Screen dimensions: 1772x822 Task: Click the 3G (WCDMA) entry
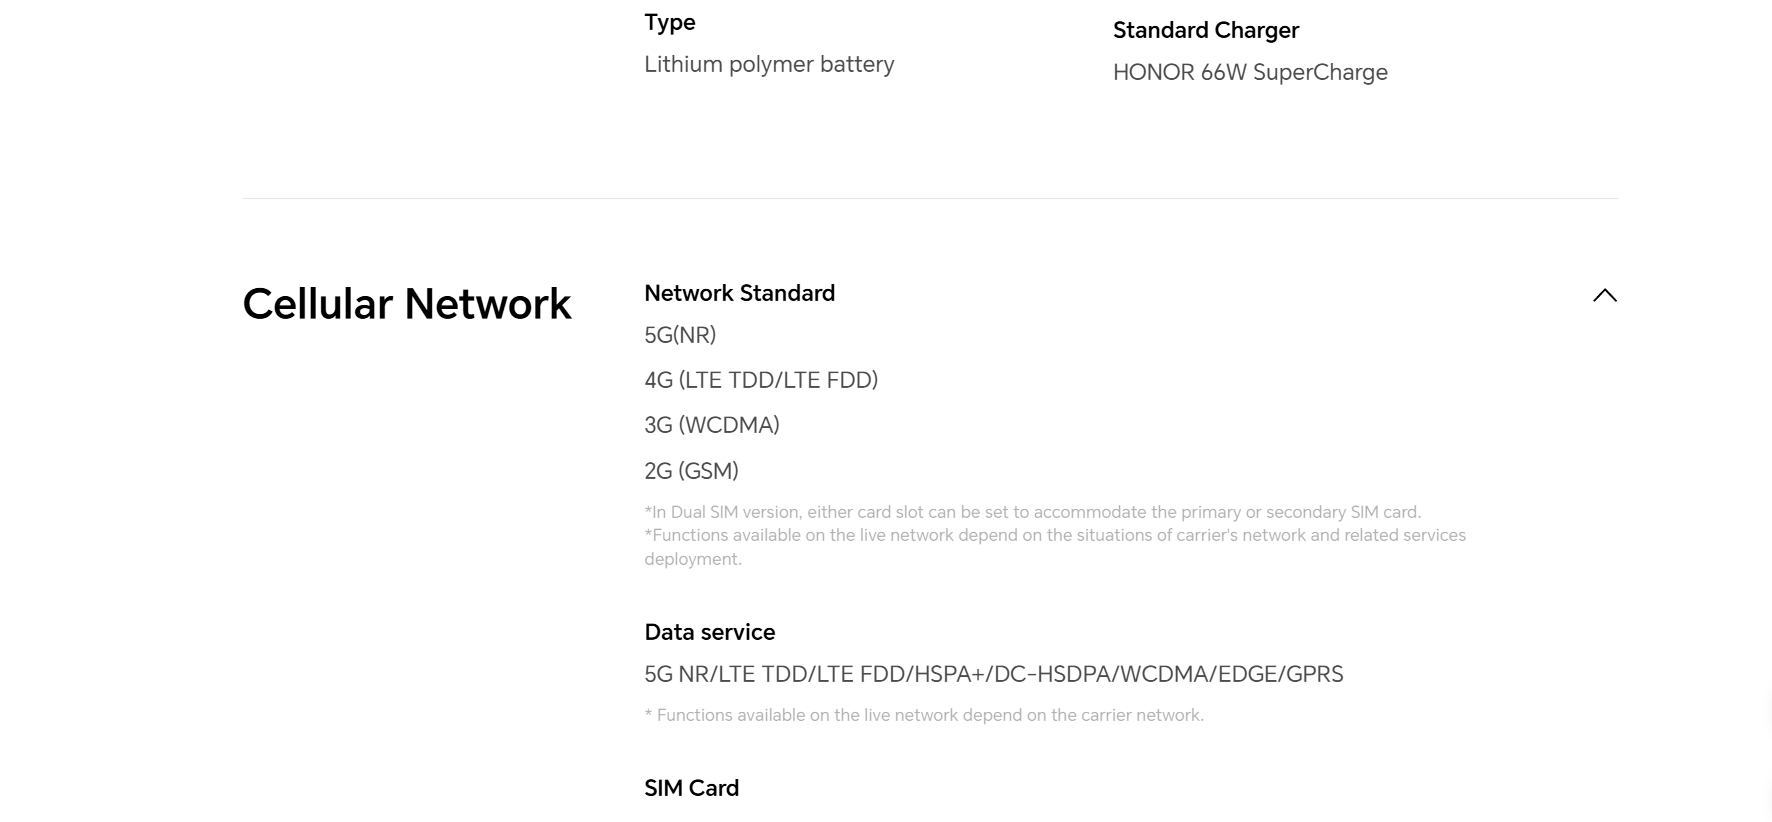[x=712, y=425]
